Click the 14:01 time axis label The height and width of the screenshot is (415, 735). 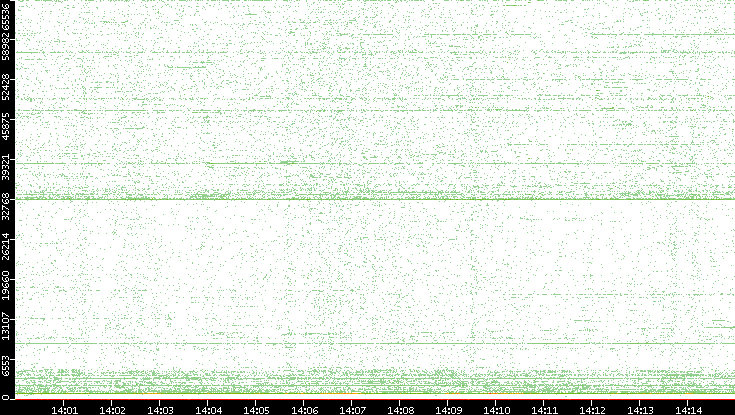[64, 410]
